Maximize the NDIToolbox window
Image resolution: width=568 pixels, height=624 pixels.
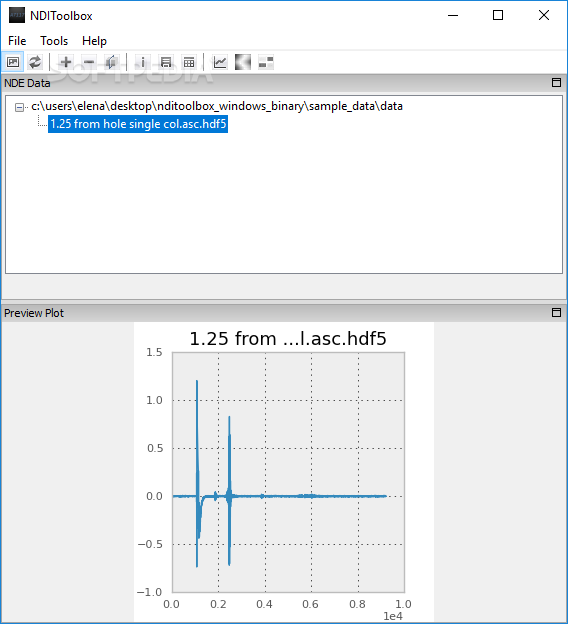click(x=498, y=16)
